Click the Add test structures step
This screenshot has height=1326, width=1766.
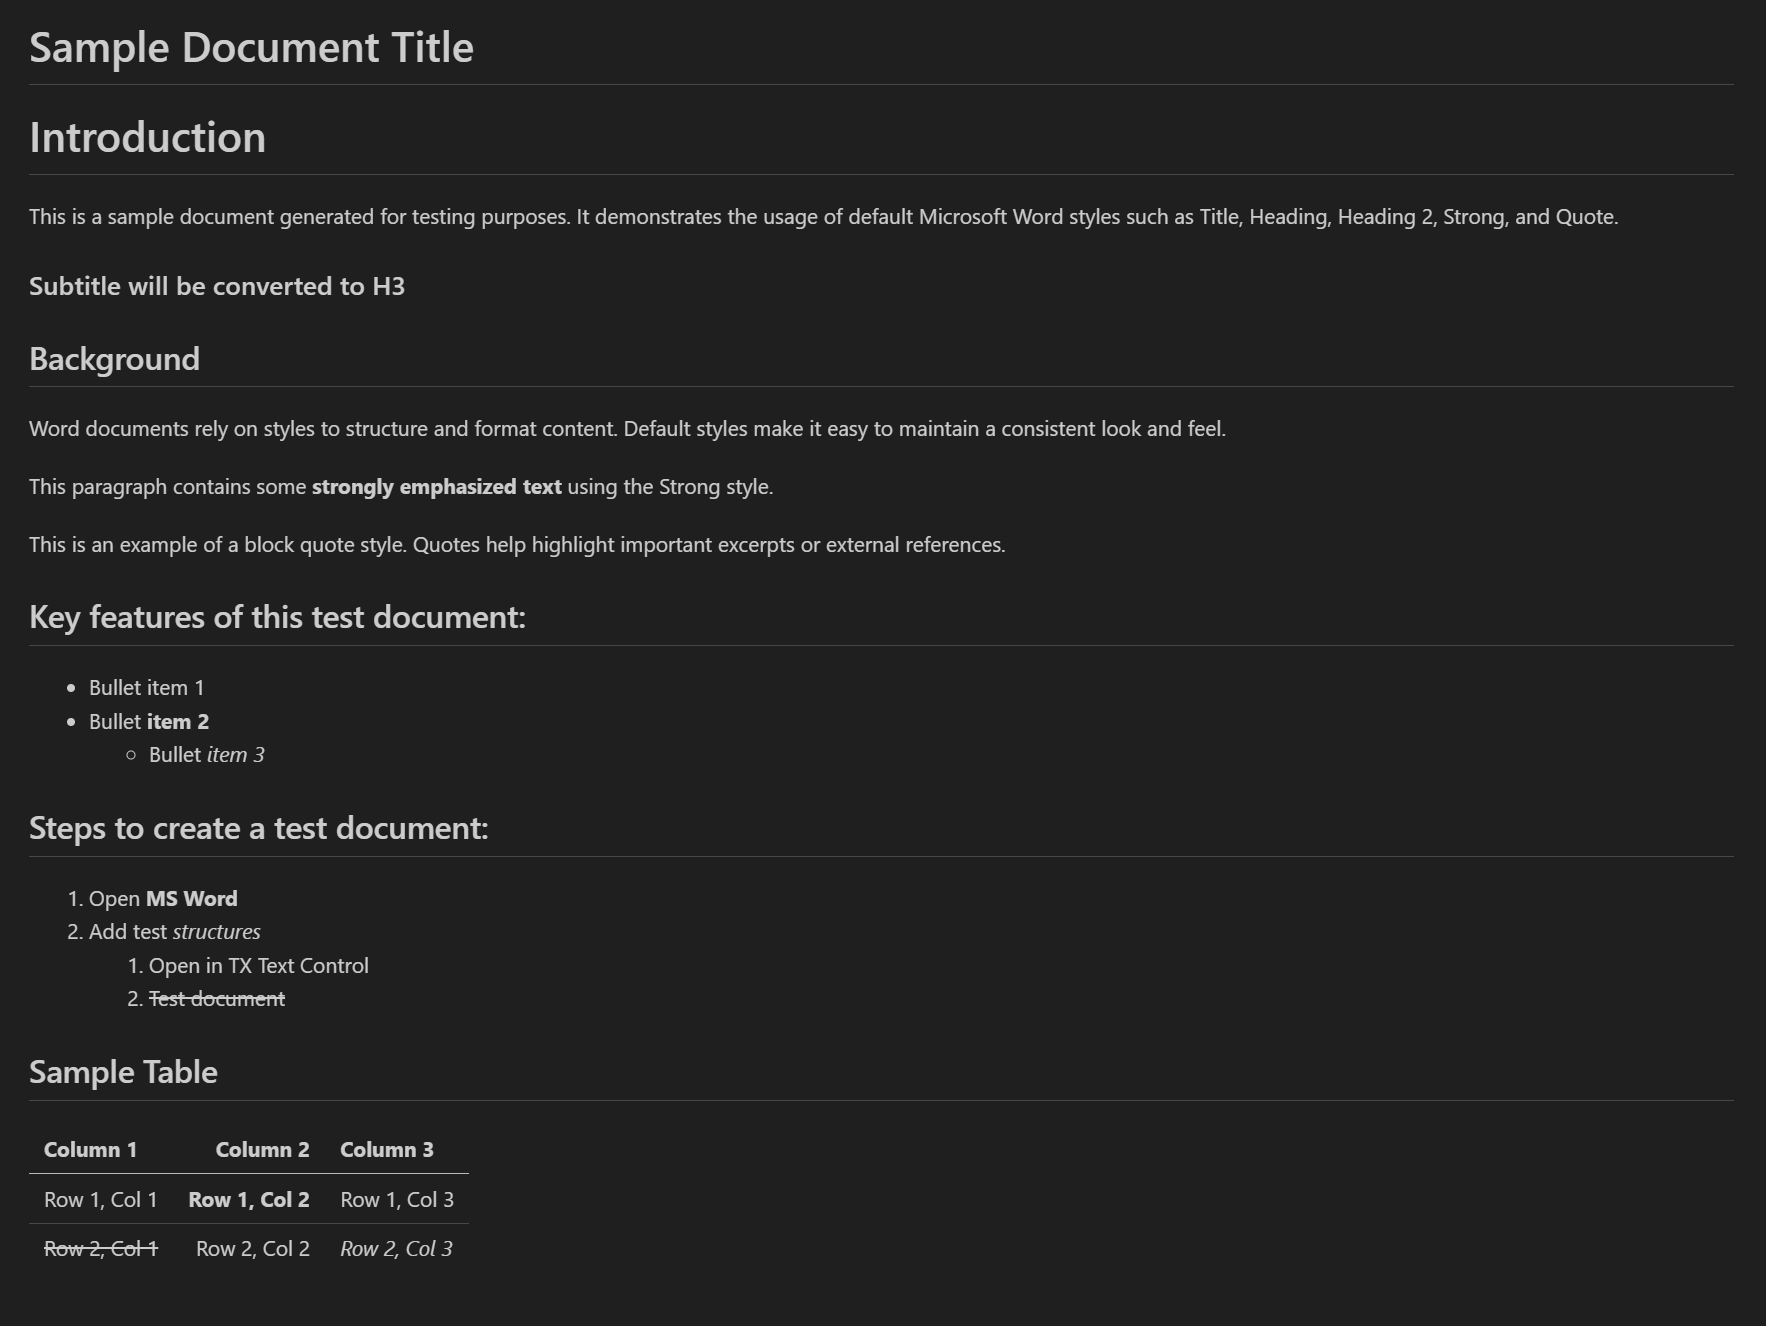173,931
